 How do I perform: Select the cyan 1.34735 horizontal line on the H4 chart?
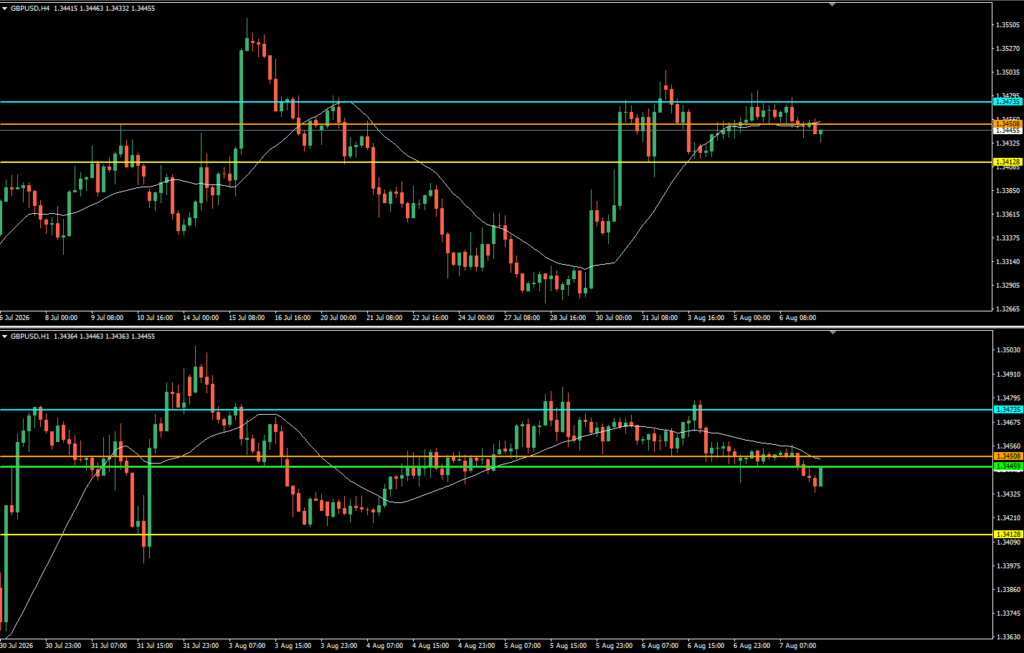pos(496,102)
